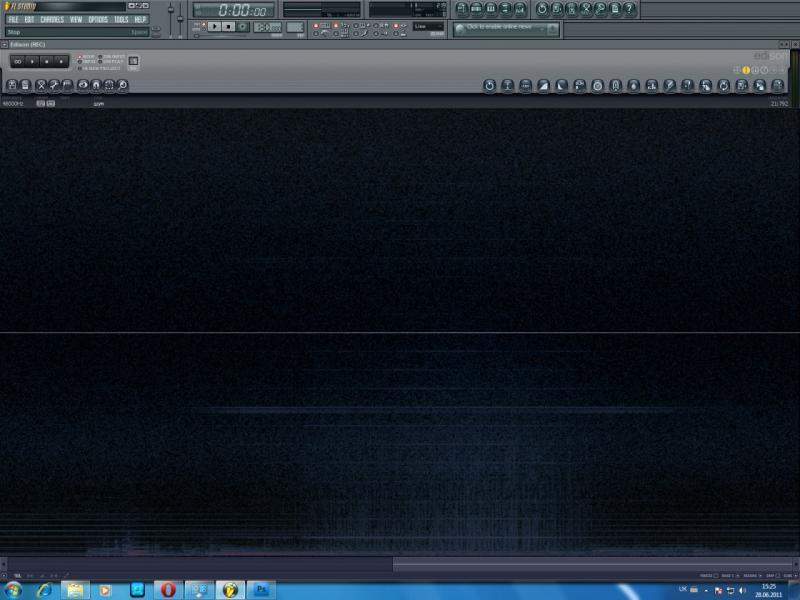Open Photoshop from the taskbar

[x=261, y=590]
